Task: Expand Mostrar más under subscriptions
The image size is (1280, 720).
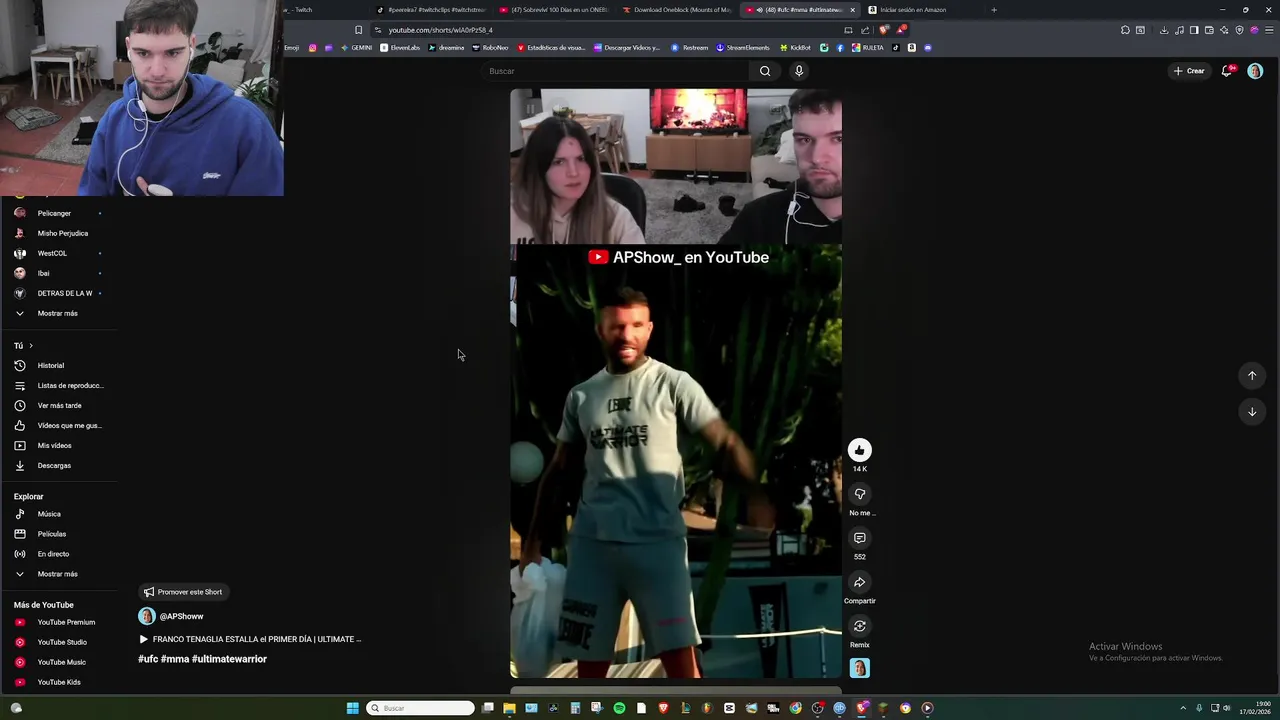Action: tap(57, 313)
